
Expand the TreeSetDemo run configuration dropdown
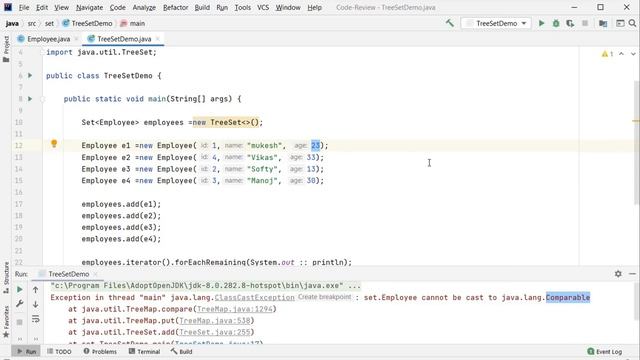pyautogui.click(x=496, y=23)
